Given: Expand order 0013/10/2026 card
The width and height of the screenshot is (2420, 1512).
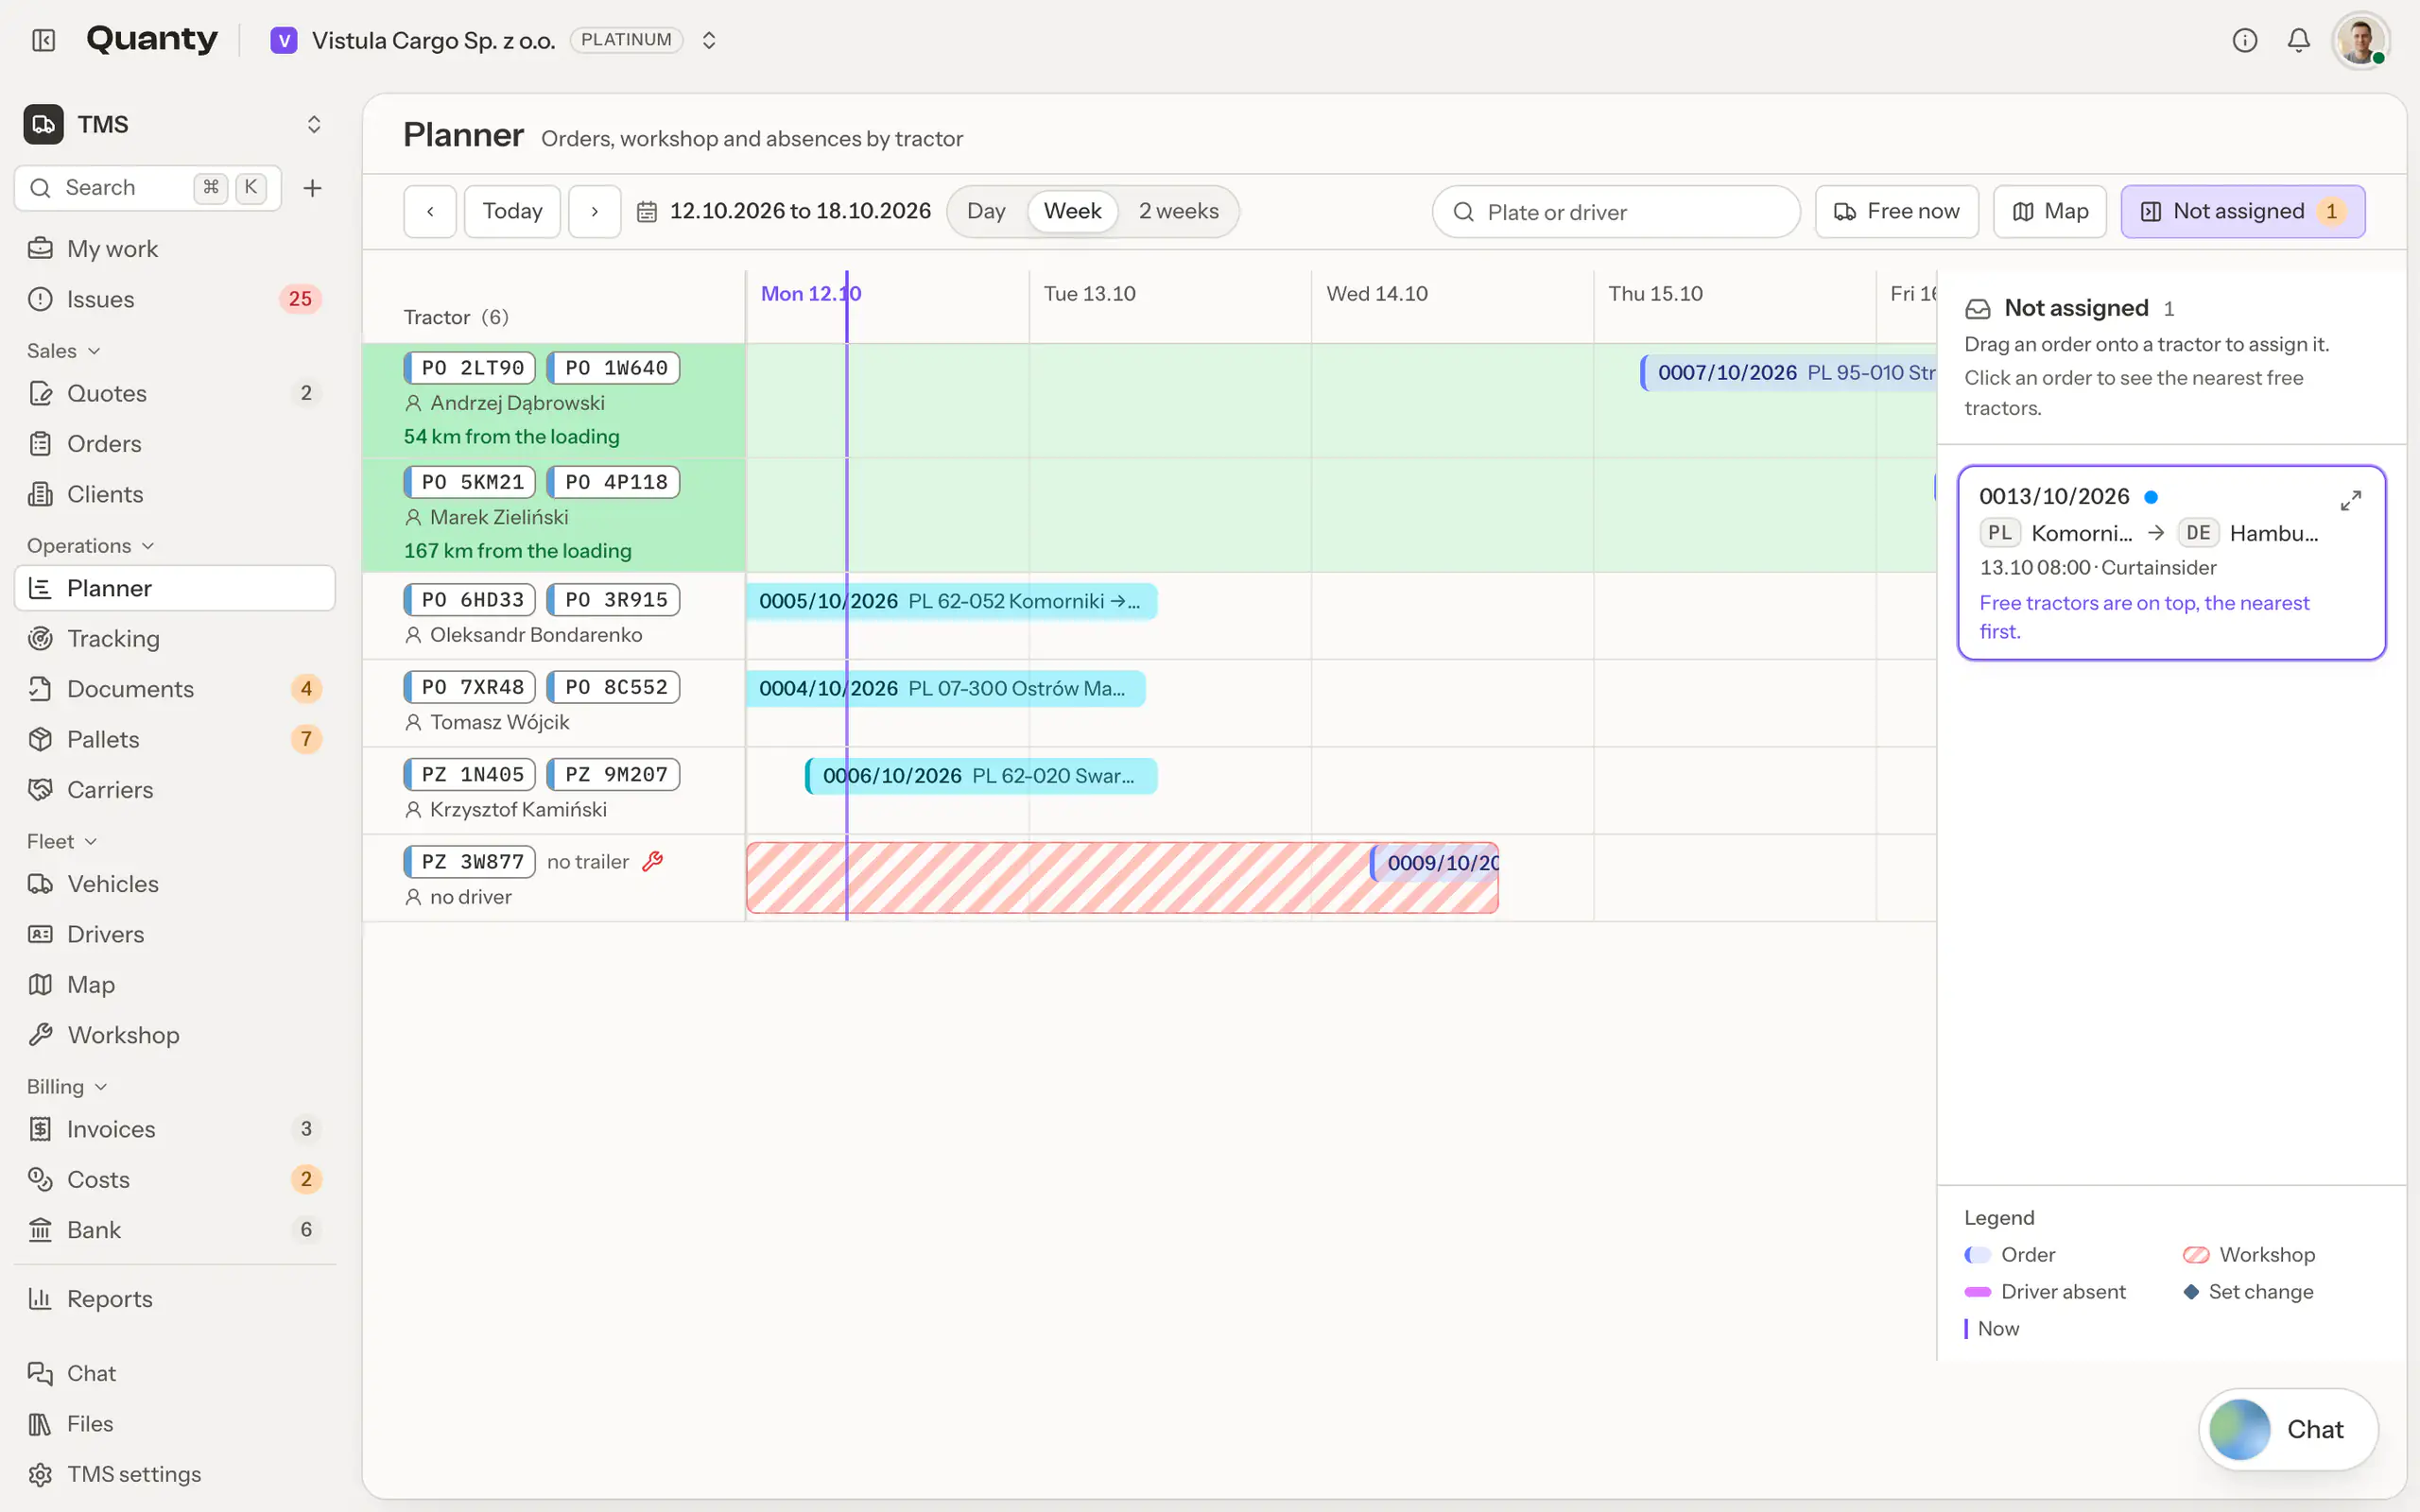Looking at the screenshot, I should (2351, 500).
